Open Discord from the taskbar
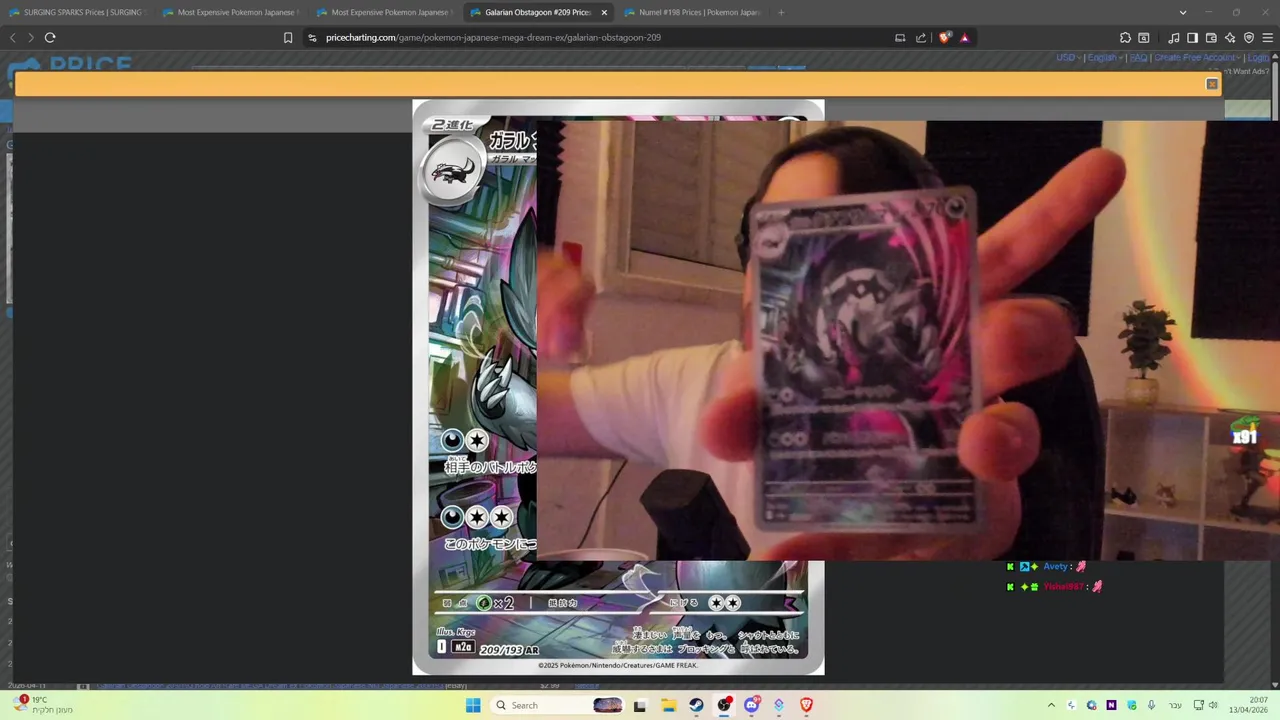This screenshot has width=1280, height=720. coord(751,705)
